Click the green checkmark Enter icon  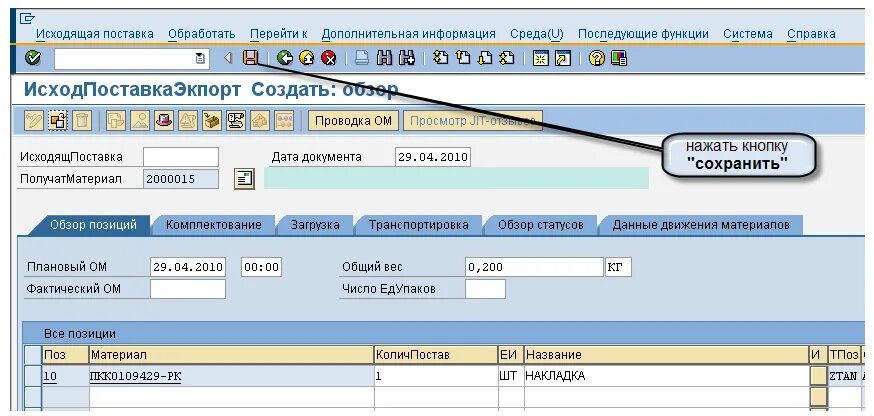(x=33, y=58)
